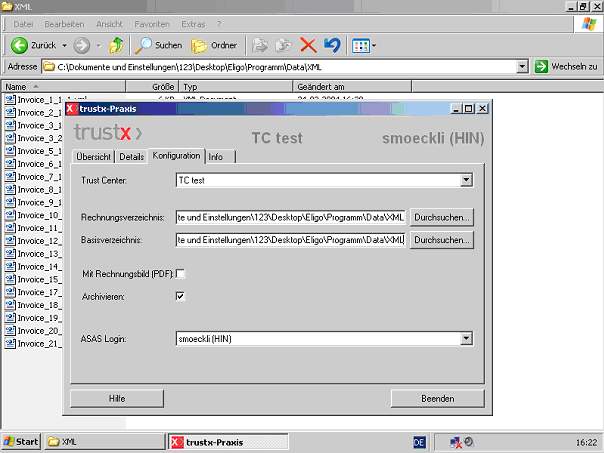Click the folder Up icon in toolbar

click(117, 45)
